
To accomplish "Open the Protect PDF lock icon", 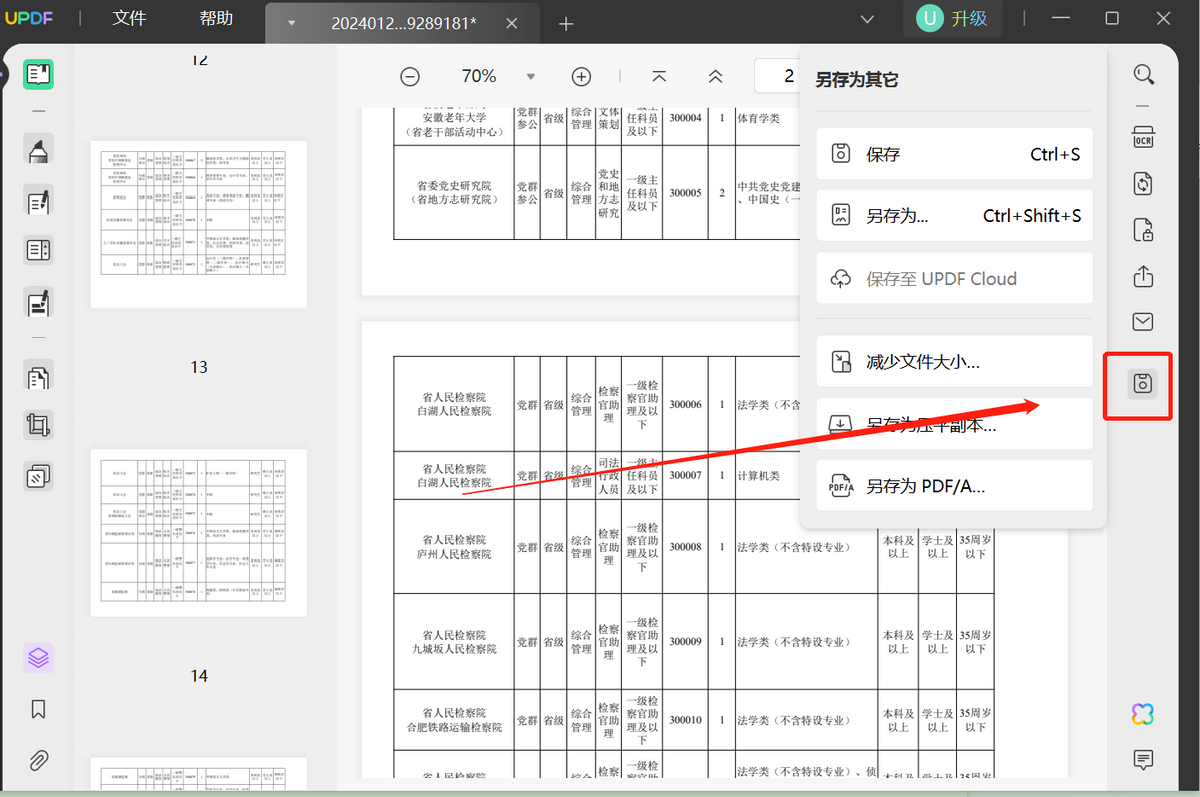I will pyautogui.click(x=1143, y=230).
